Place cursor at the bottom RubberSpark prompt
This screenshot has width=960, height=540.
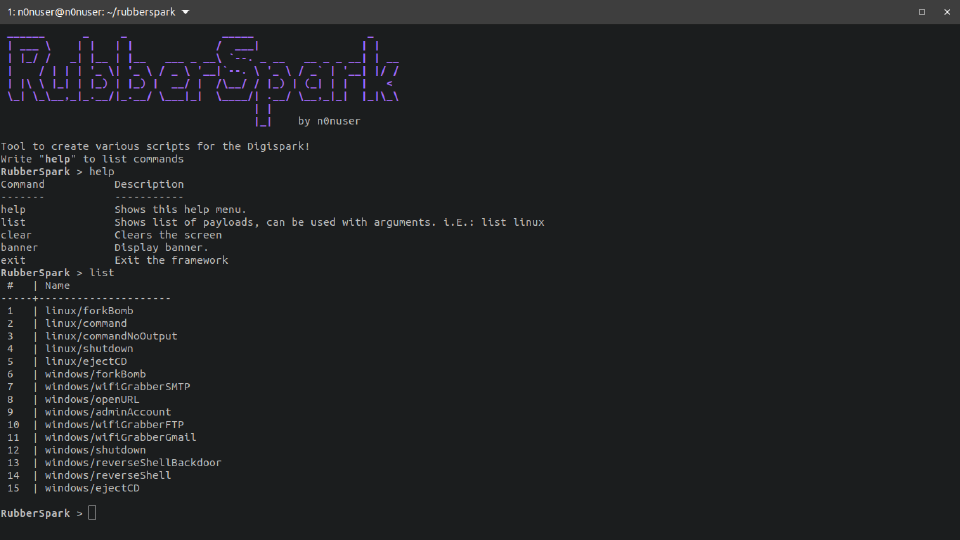(92, 513)
